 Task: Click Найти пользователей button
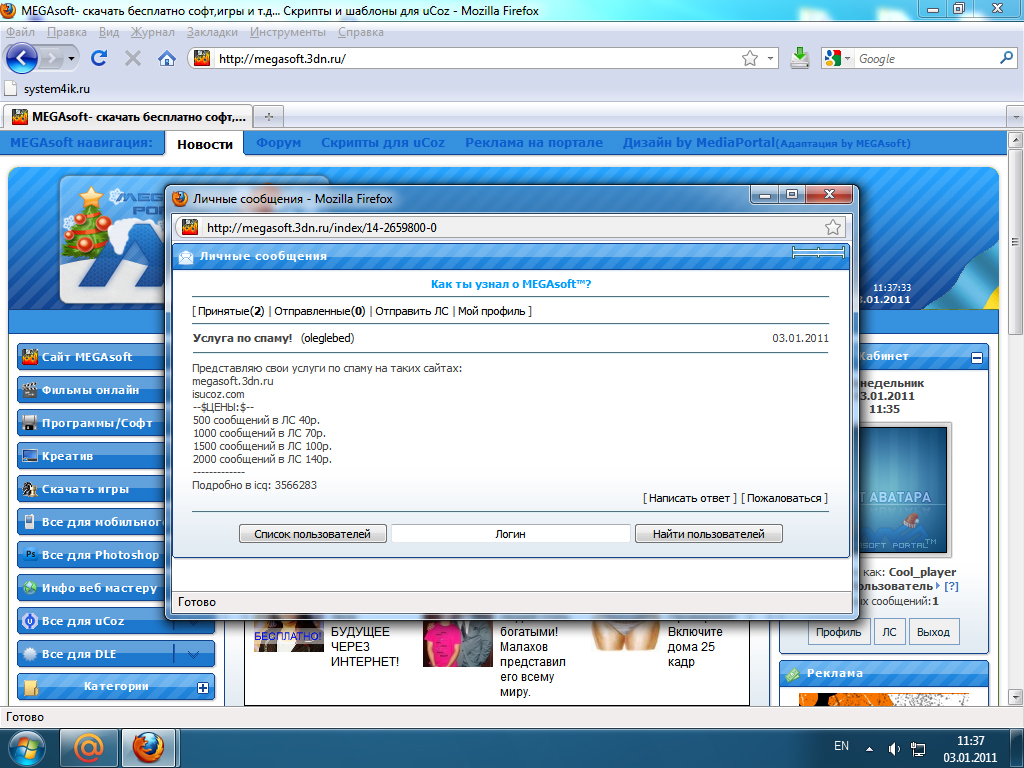(x=709, y=534)
